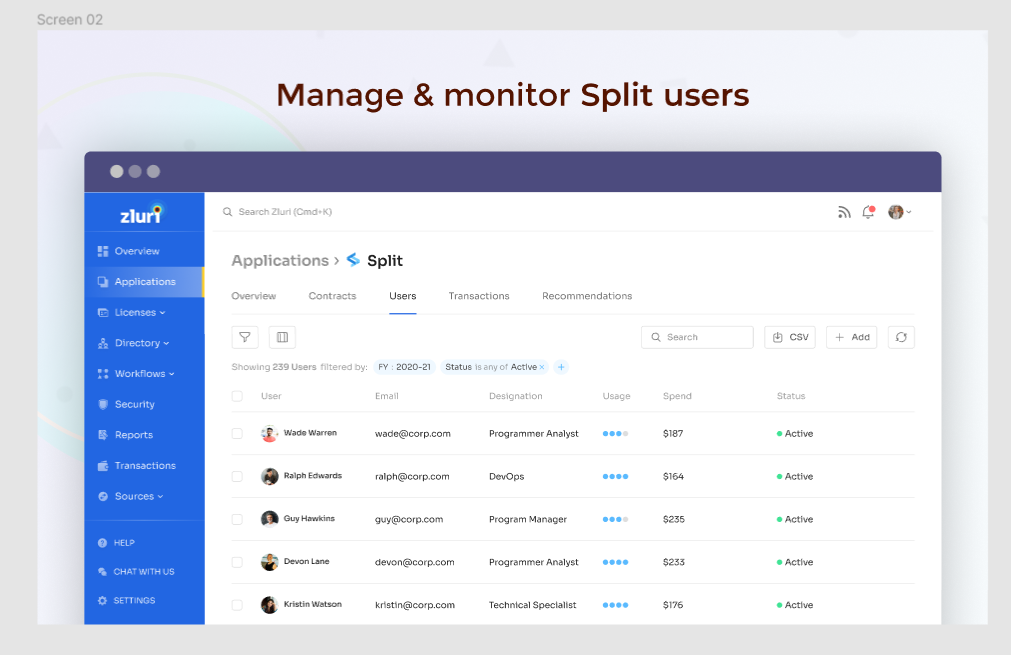Screen dimensions: 1011x655
Task: Check the box for Ralph Edwards
Action: (x=237, y=476)
